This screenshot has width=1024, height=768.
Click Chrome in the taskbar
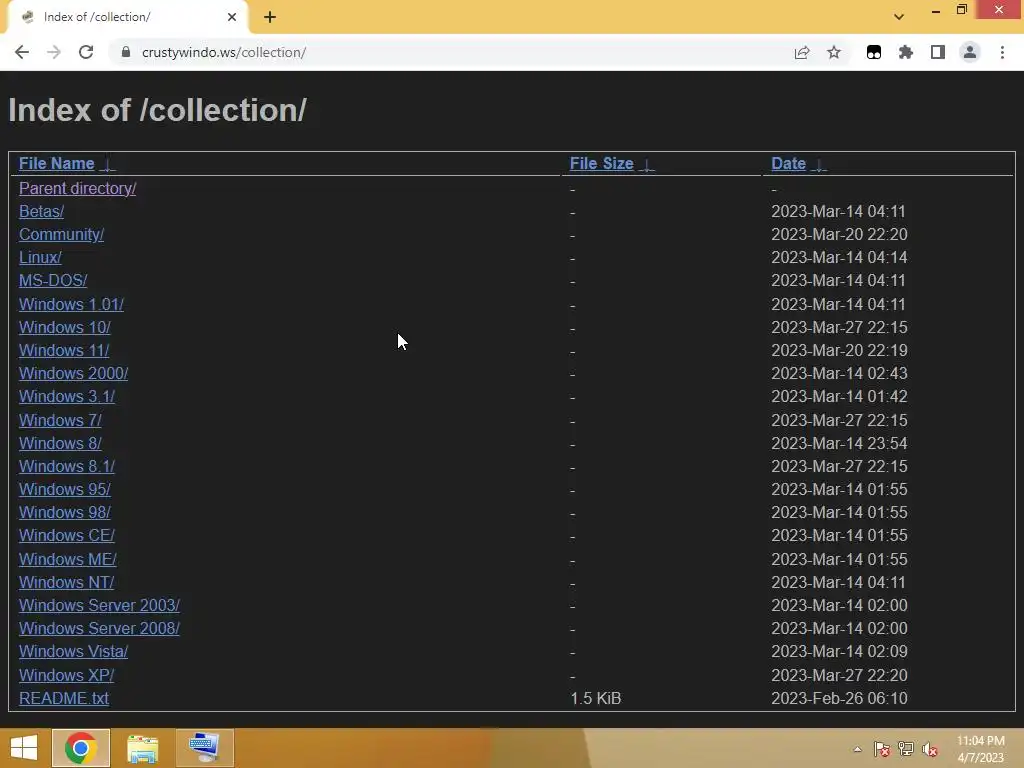pos(81,748)
